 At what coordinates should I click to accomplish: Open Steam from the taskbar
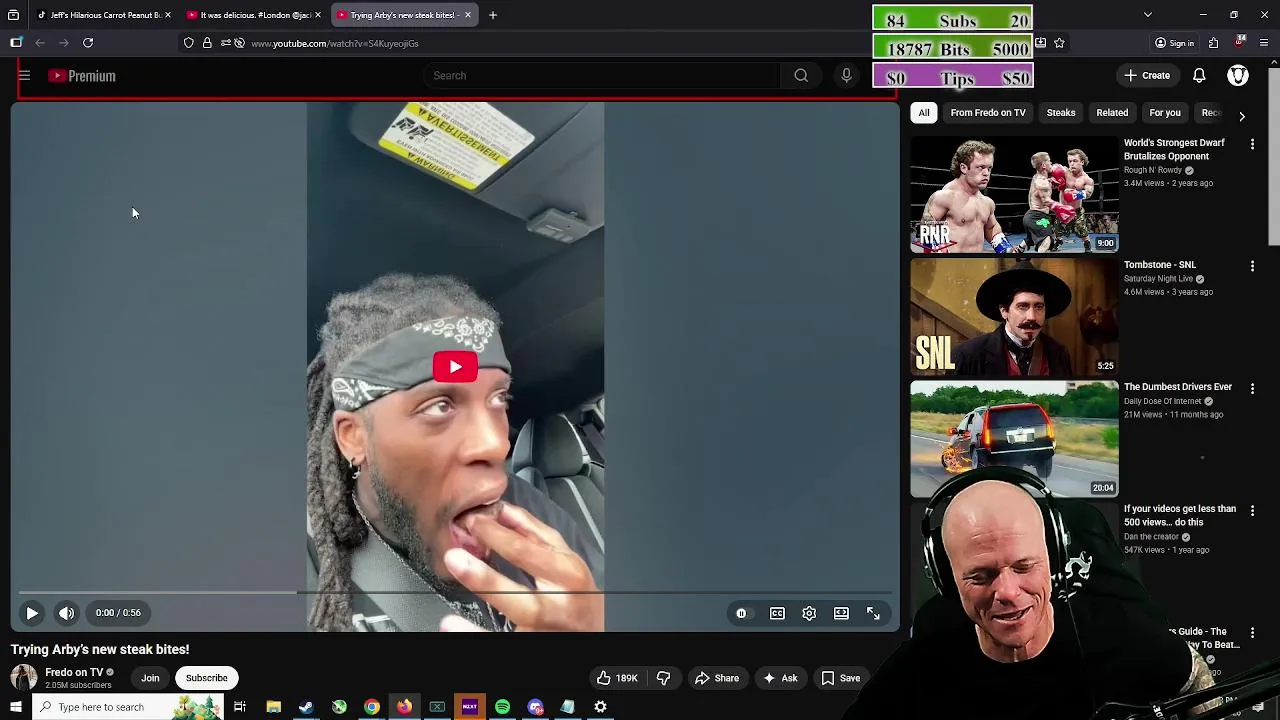(x=306, y=707)
